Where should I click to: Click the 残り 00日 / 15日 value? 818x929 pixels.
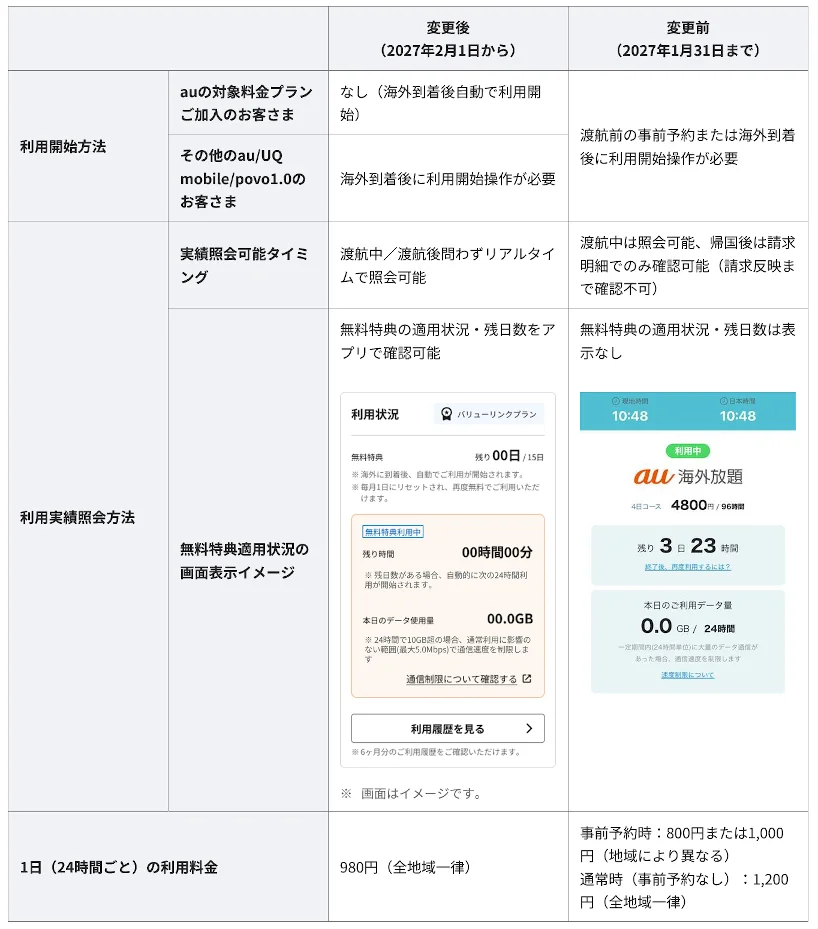[x=509, y=456]
